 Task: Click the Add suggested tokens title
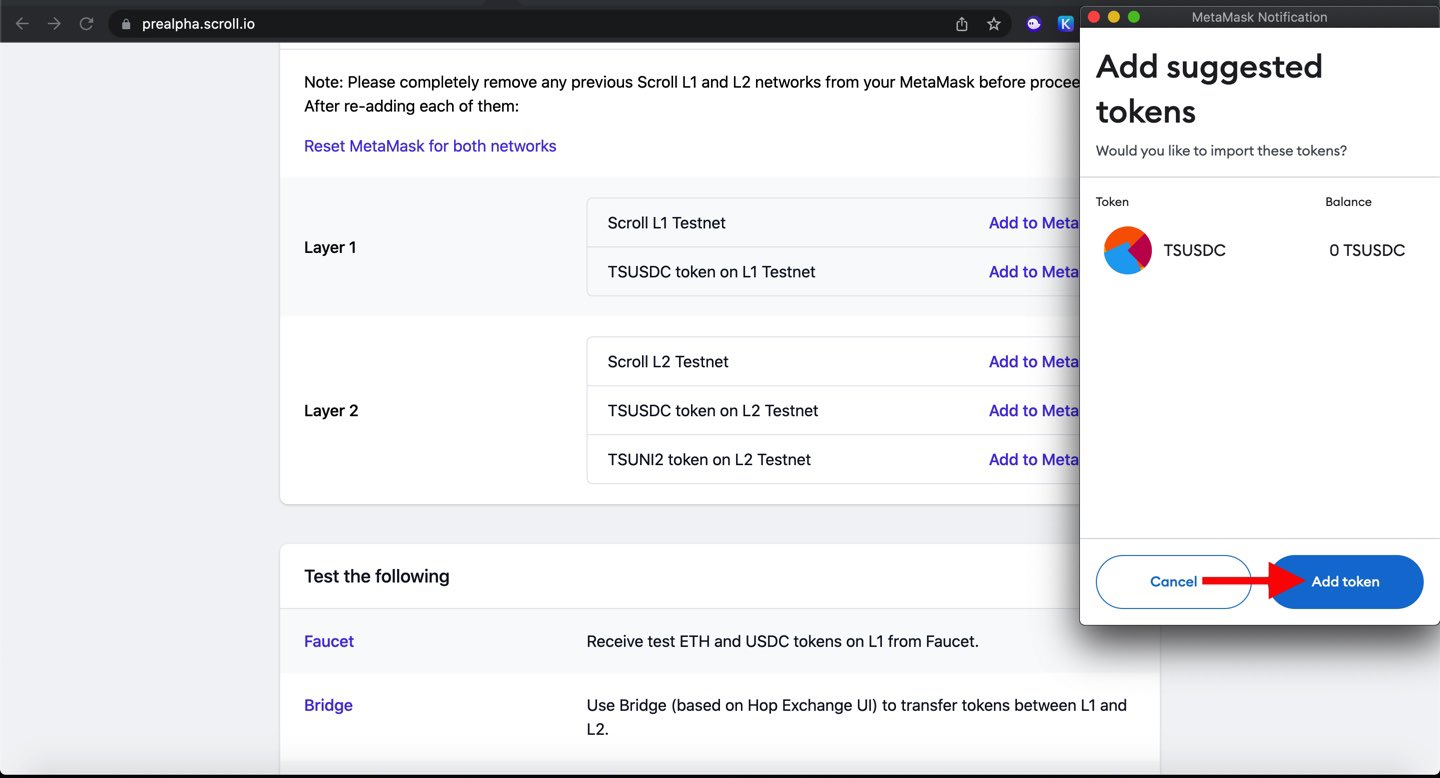[1209, 88]
